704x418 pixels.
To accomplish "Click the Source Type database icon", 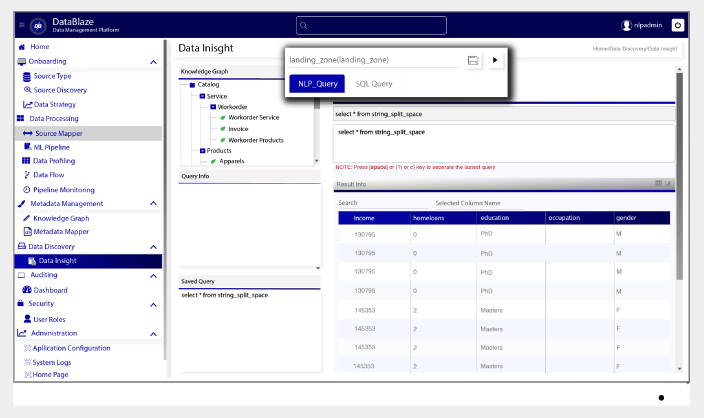I will 27,76.
